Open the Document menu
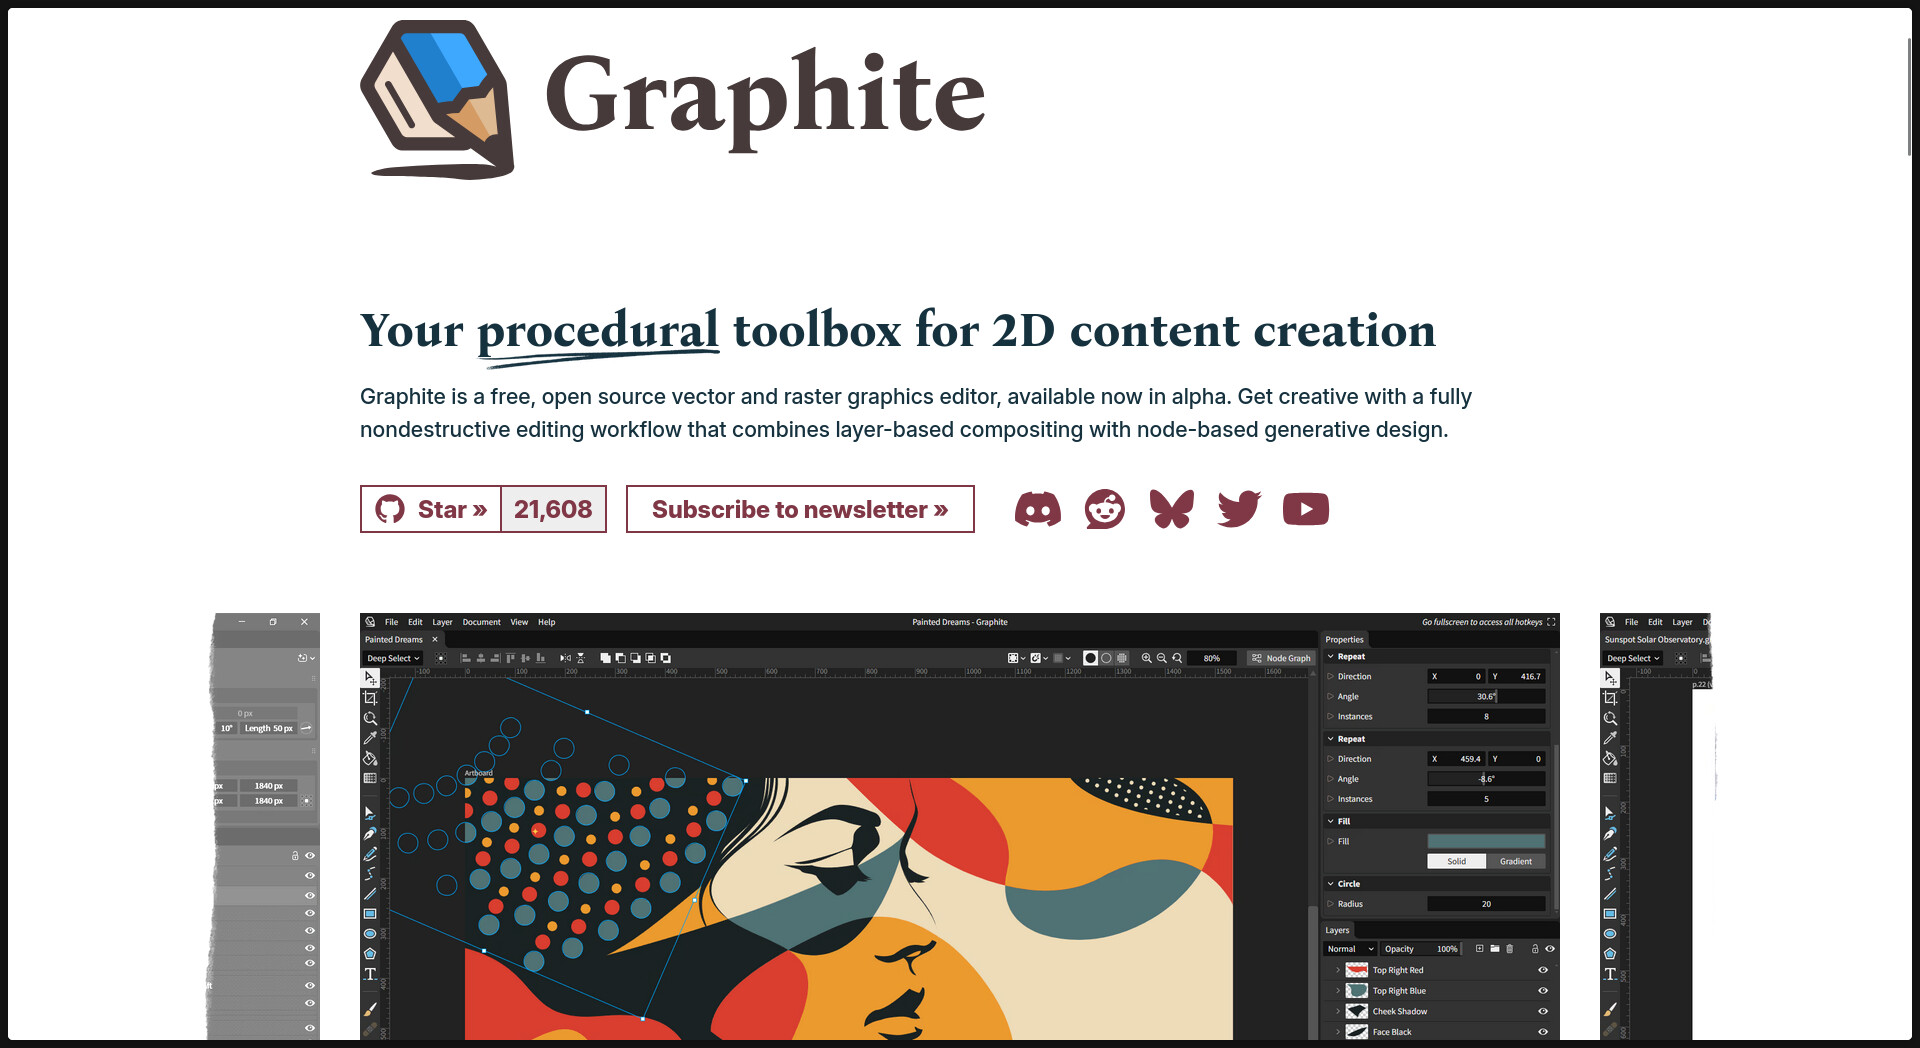The width and height of the screenshot is (1920, 1048). [x=481, y=622]
